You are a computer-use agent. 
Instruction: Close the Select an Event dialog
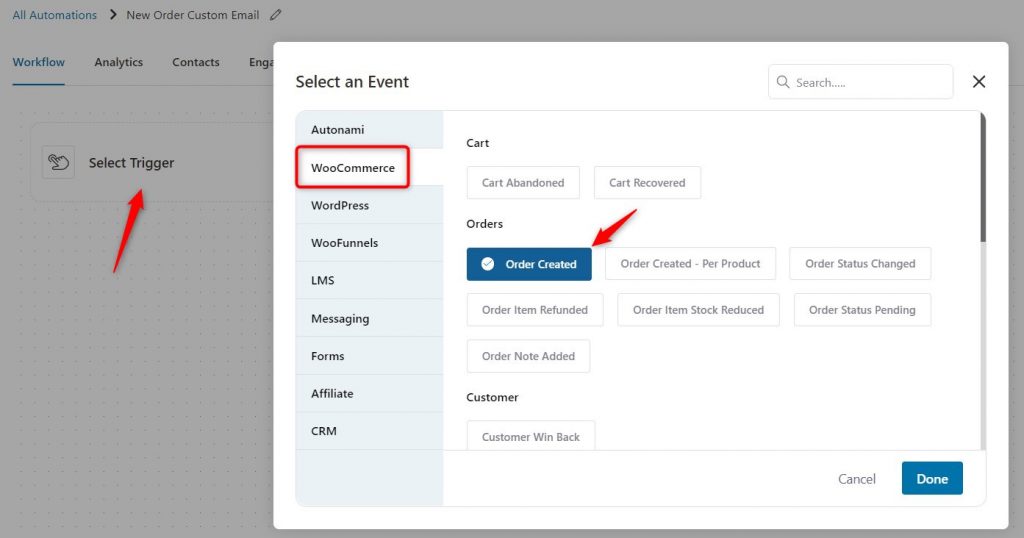click(978, 82)
